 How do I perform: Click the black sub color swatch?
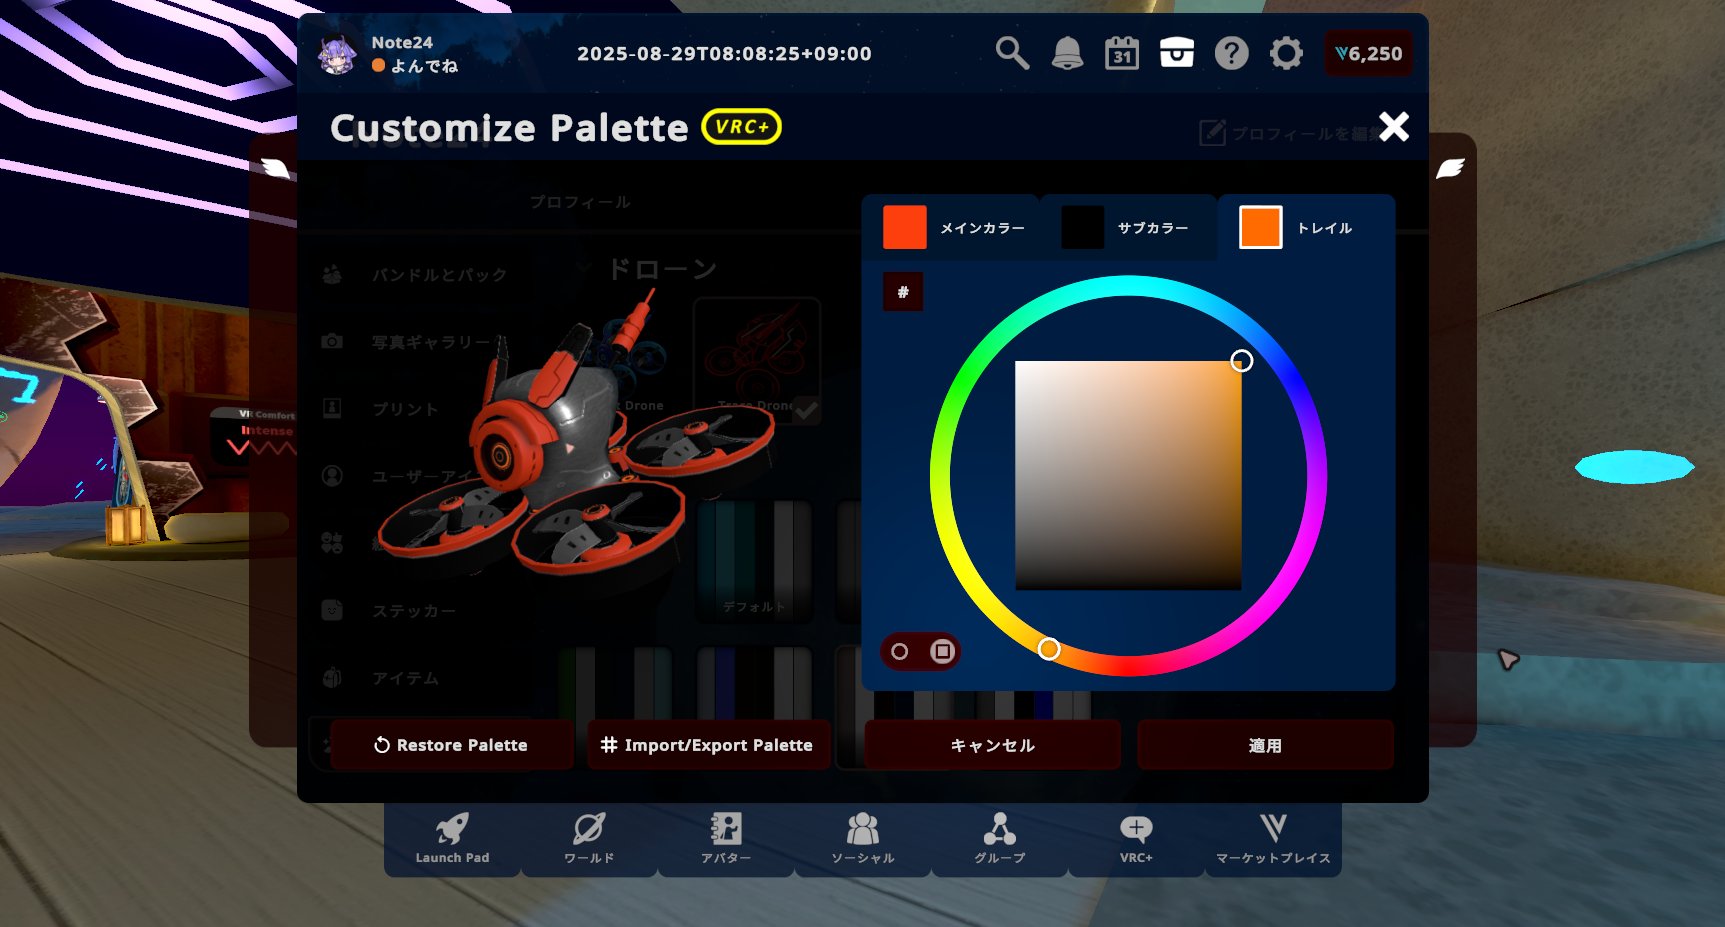coord(1082,228)
